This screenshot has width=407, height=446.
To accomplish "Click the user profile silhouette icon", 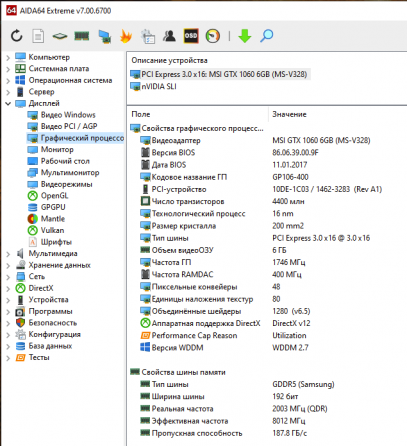I will pos(169,36).
